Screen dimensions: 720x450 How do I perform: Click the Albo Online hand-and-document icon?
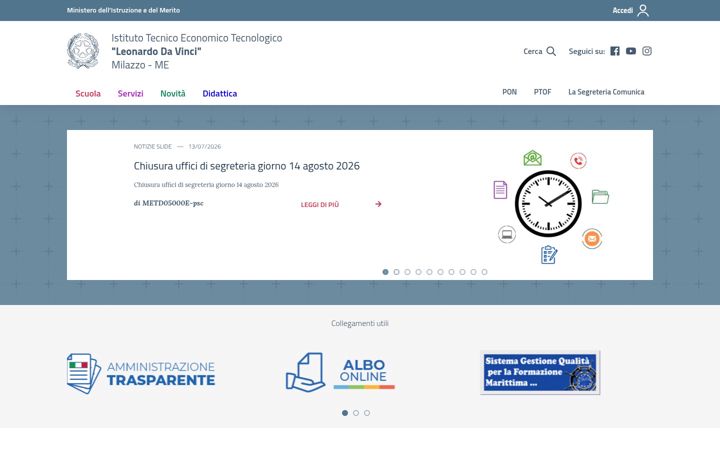[x=305, y=372]
